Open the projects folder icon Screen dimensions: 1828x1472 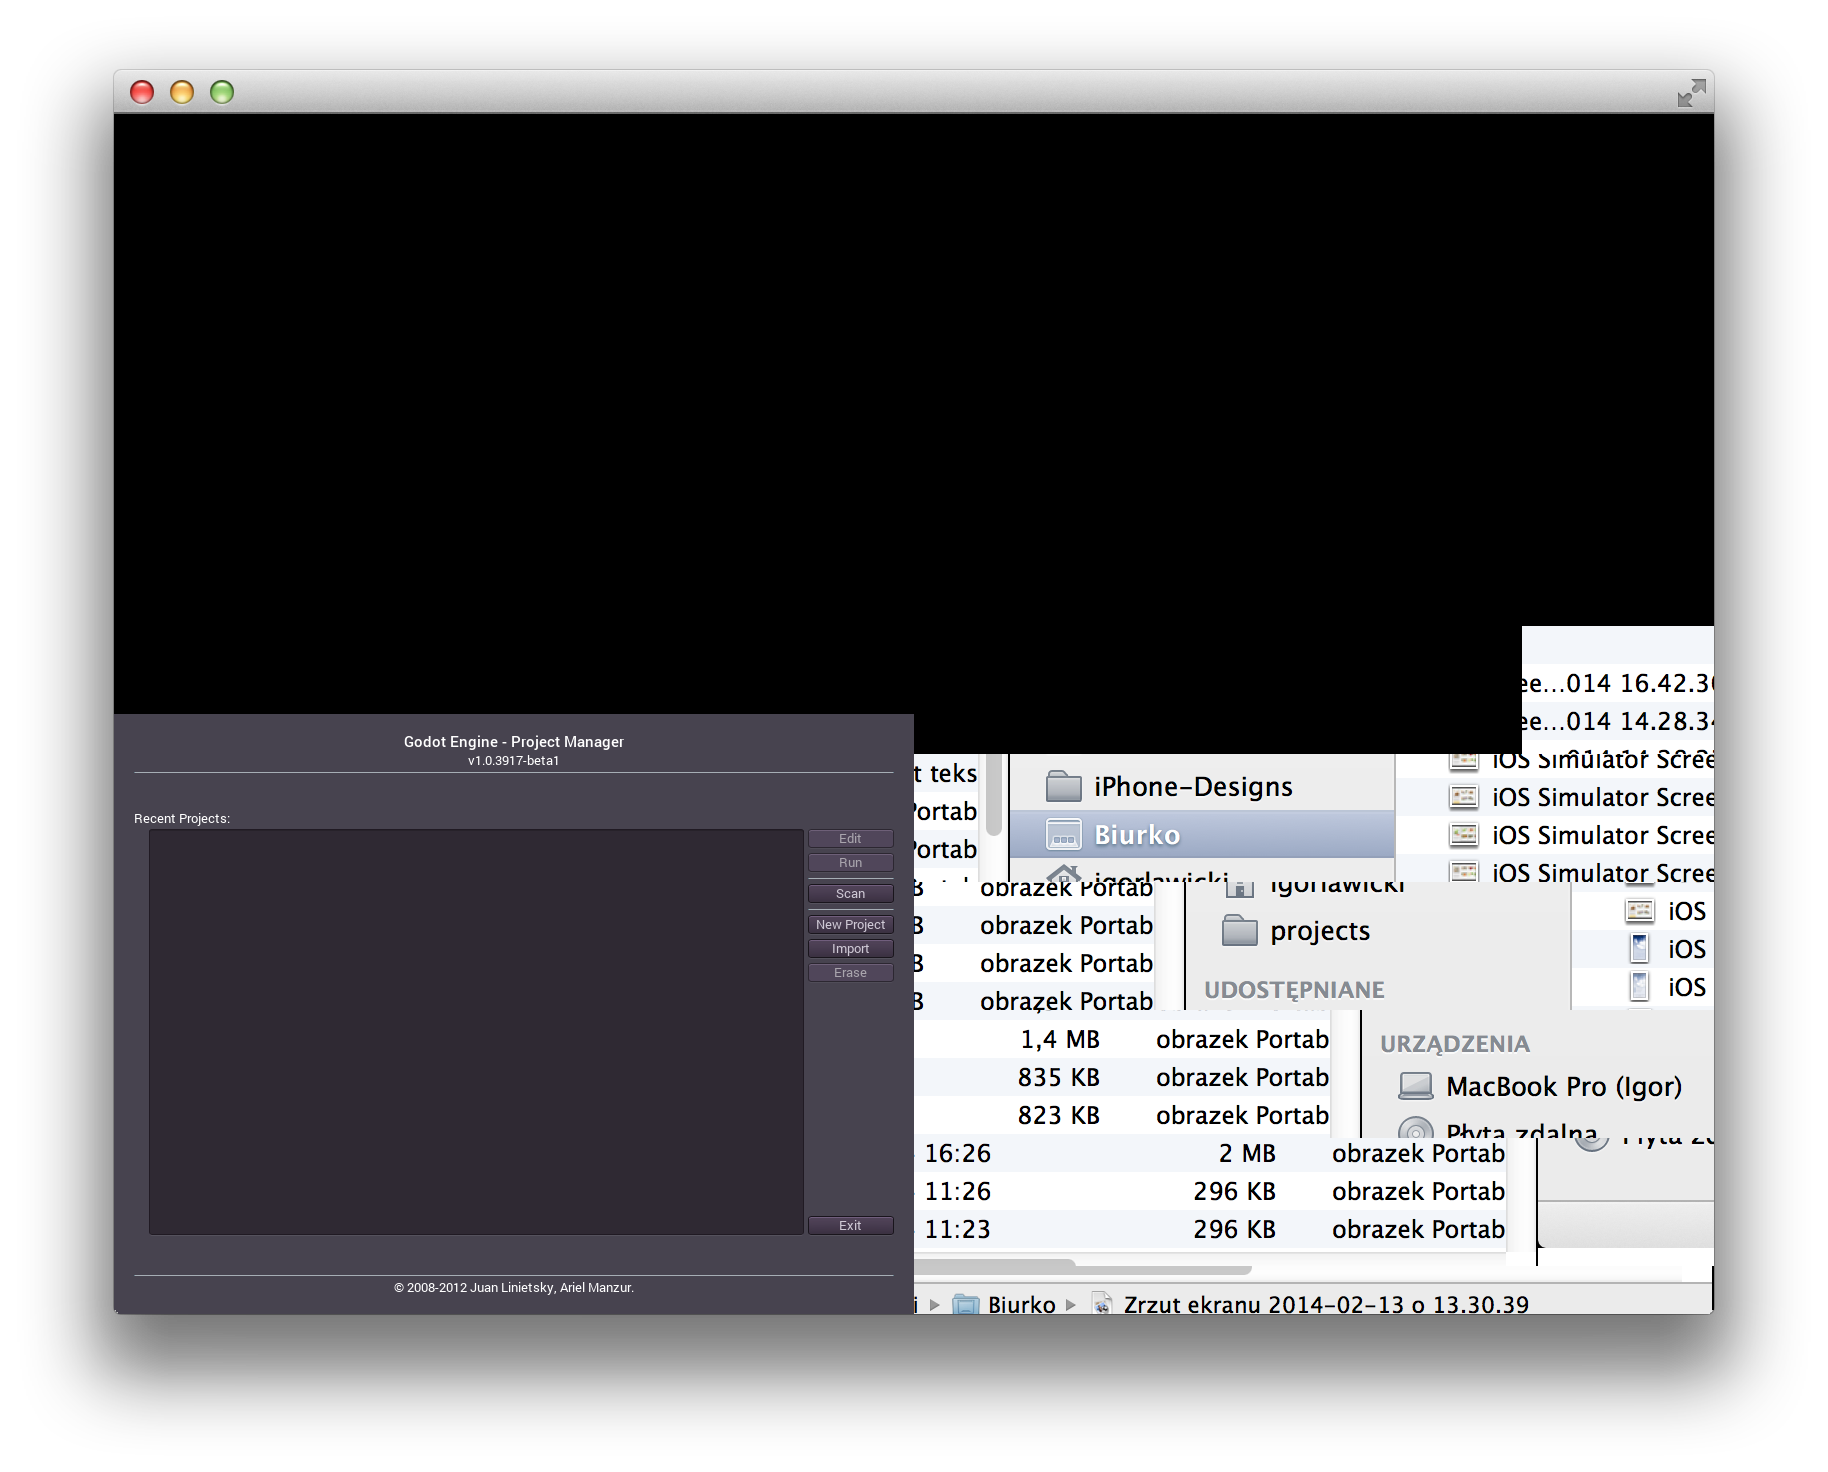coord(1239,930)
